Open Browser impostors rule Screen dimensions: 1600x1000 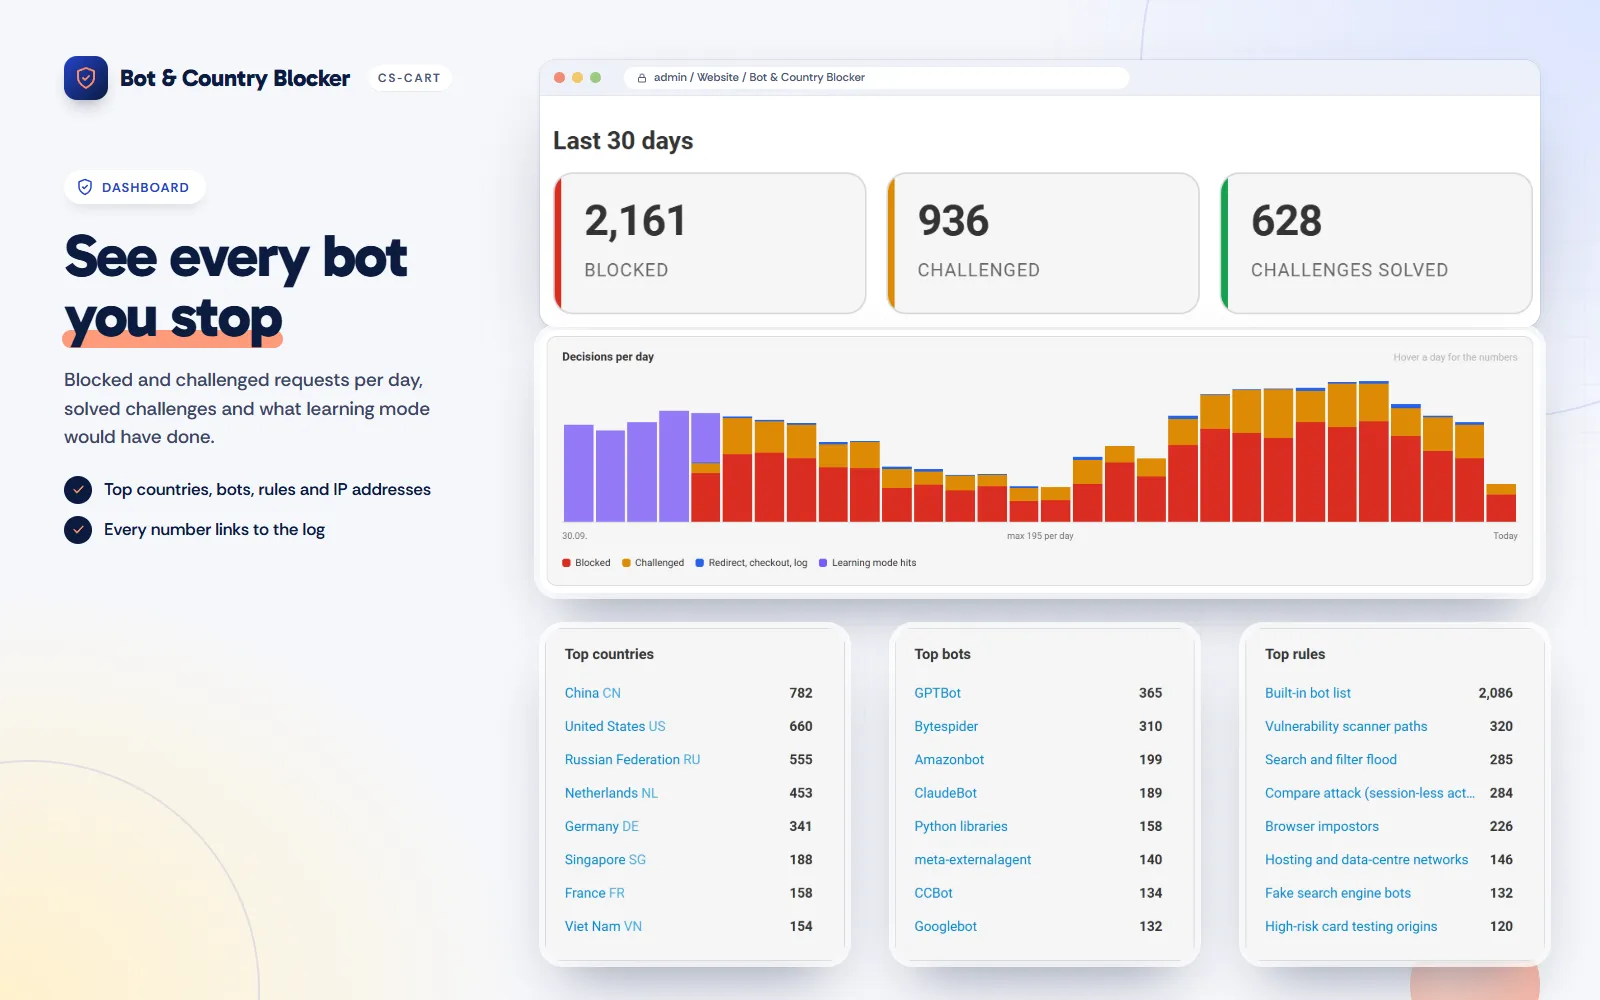1322,826
